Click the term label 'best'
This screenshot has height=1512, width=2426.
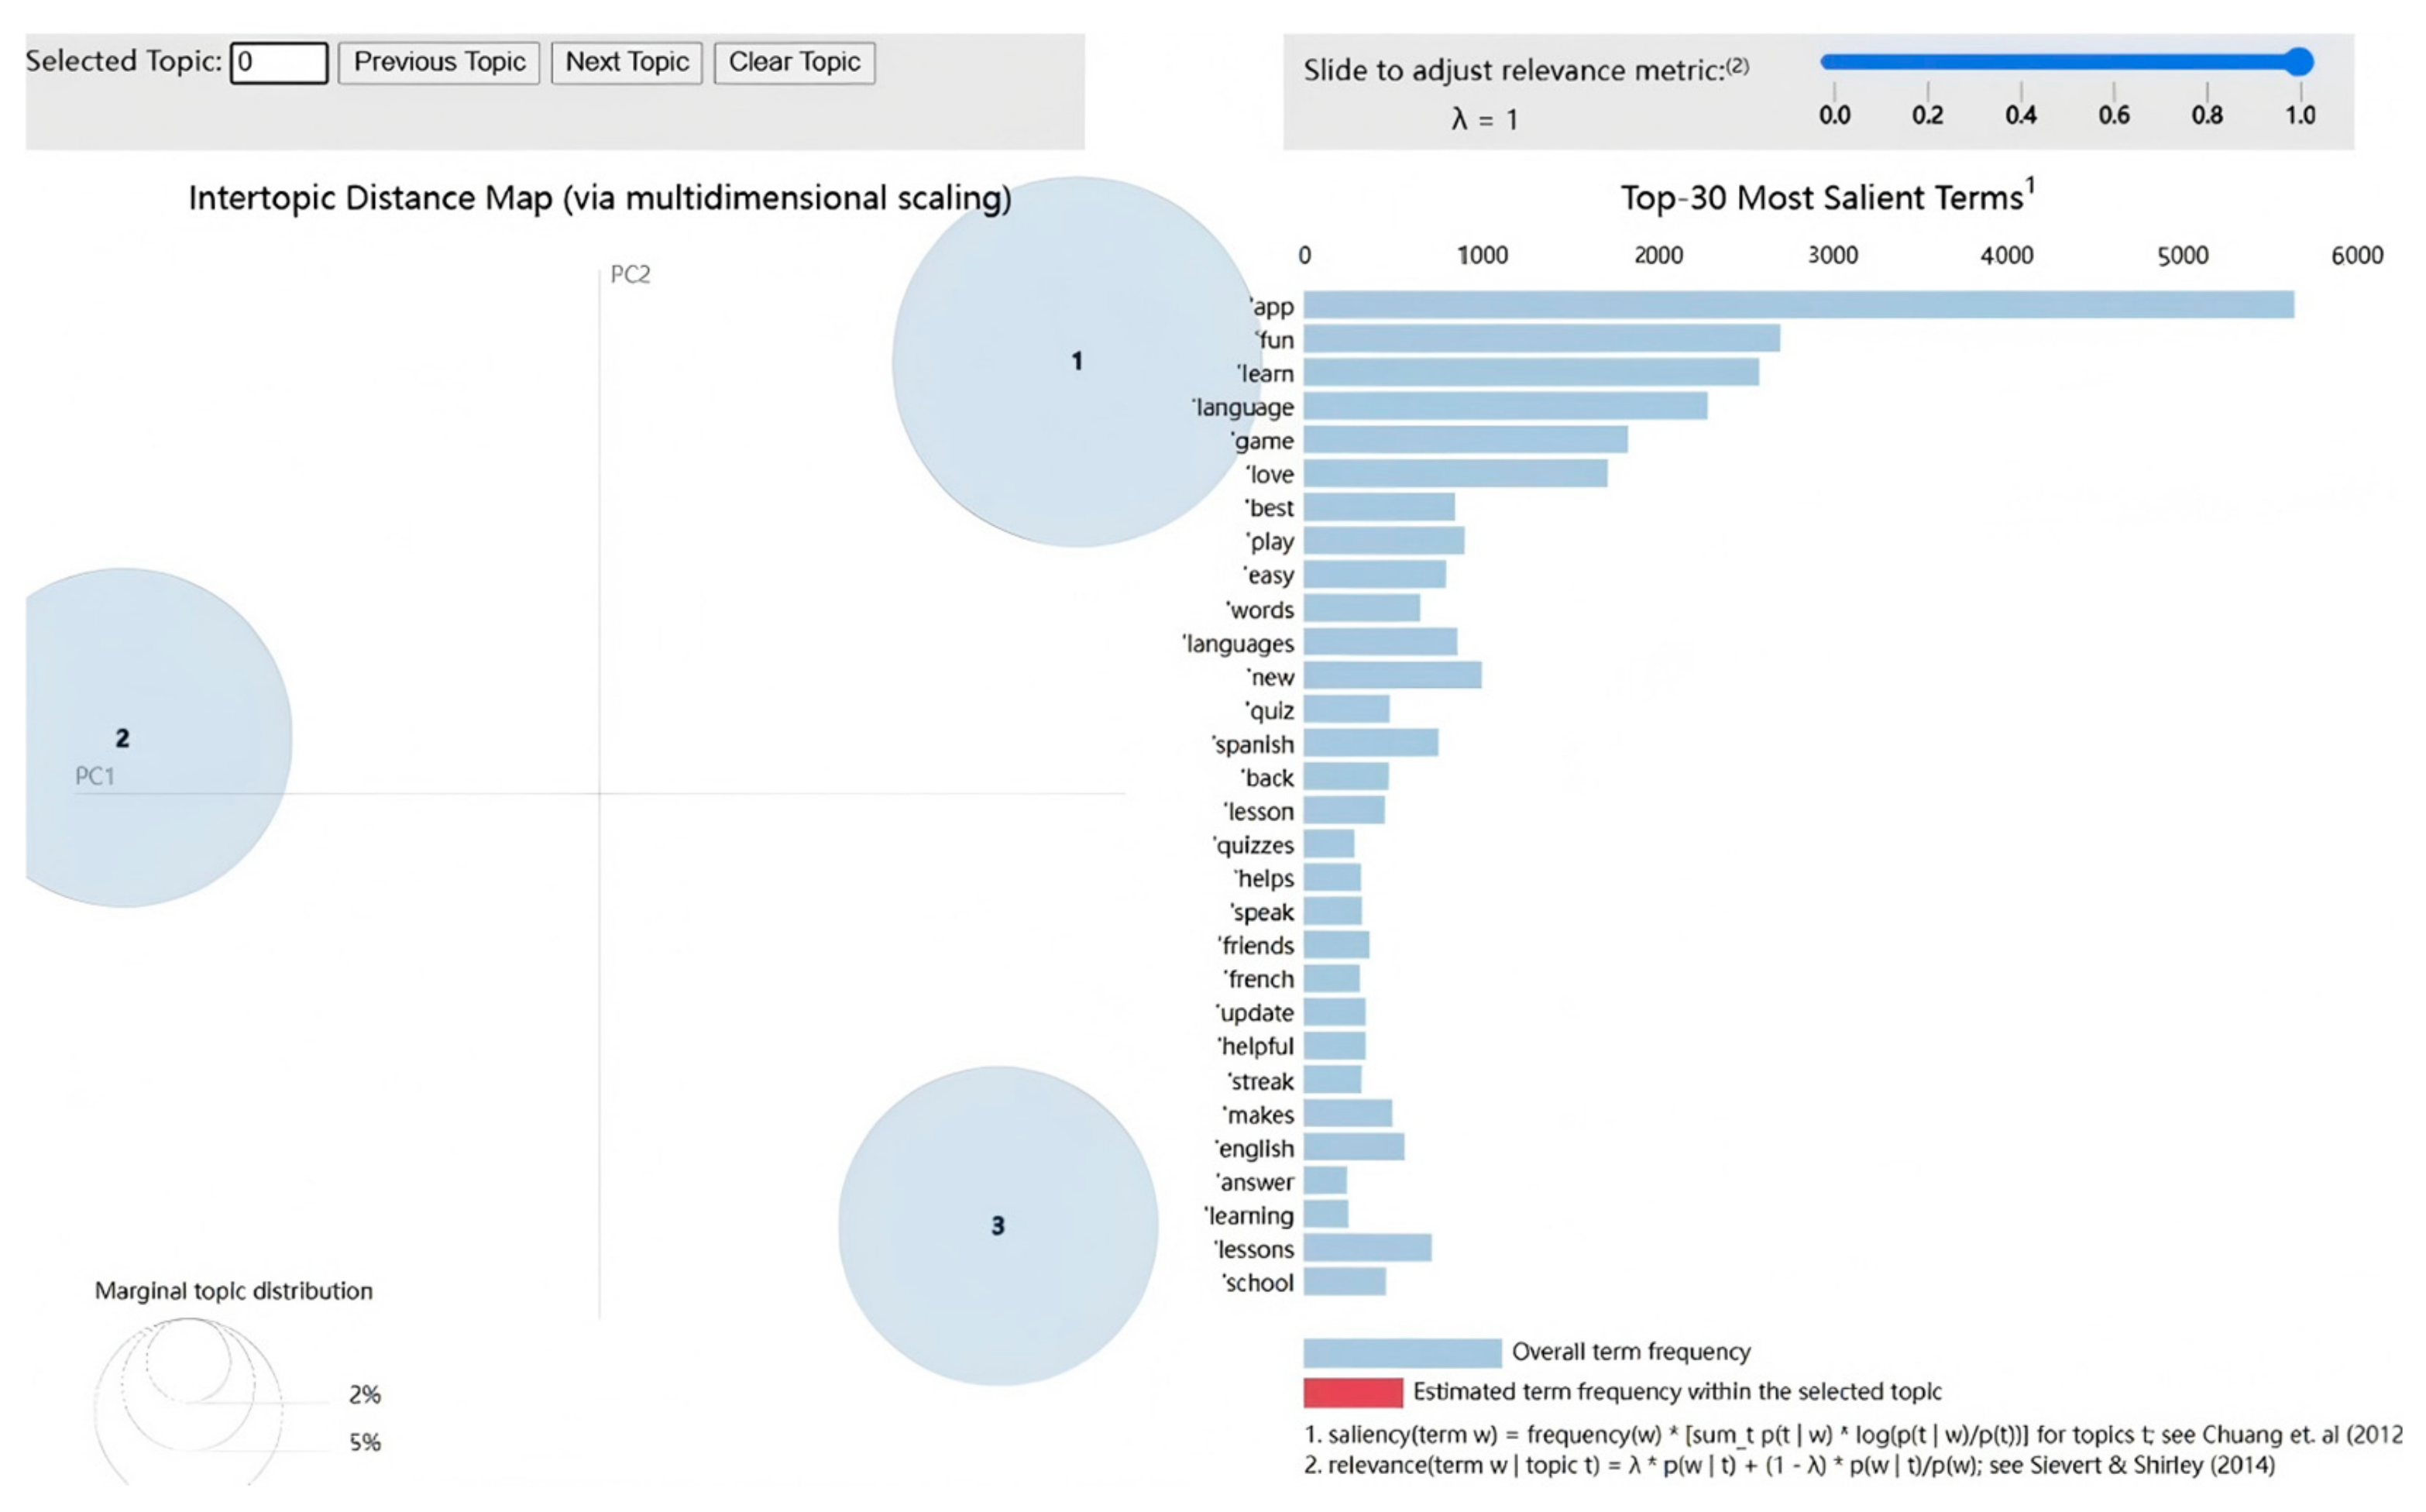[1269, 508]
